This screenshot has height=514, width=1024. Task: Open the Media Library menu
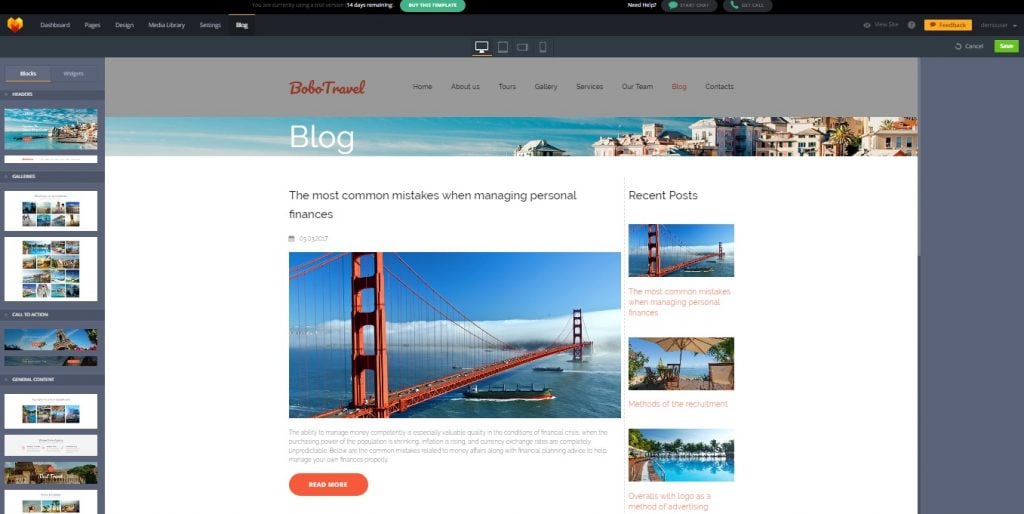click(x=167, y=25)
